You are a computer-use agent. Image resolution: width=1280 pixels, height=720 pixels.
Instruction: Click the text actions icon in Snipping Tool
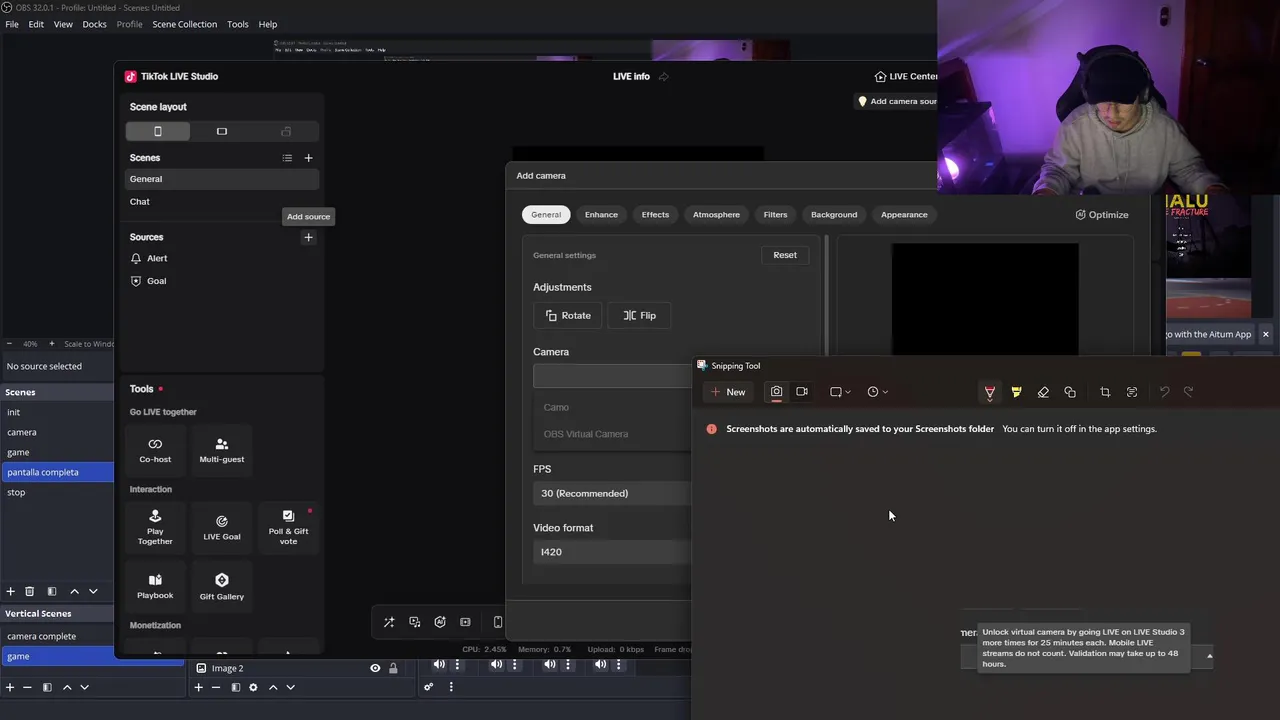point(1132,392)
